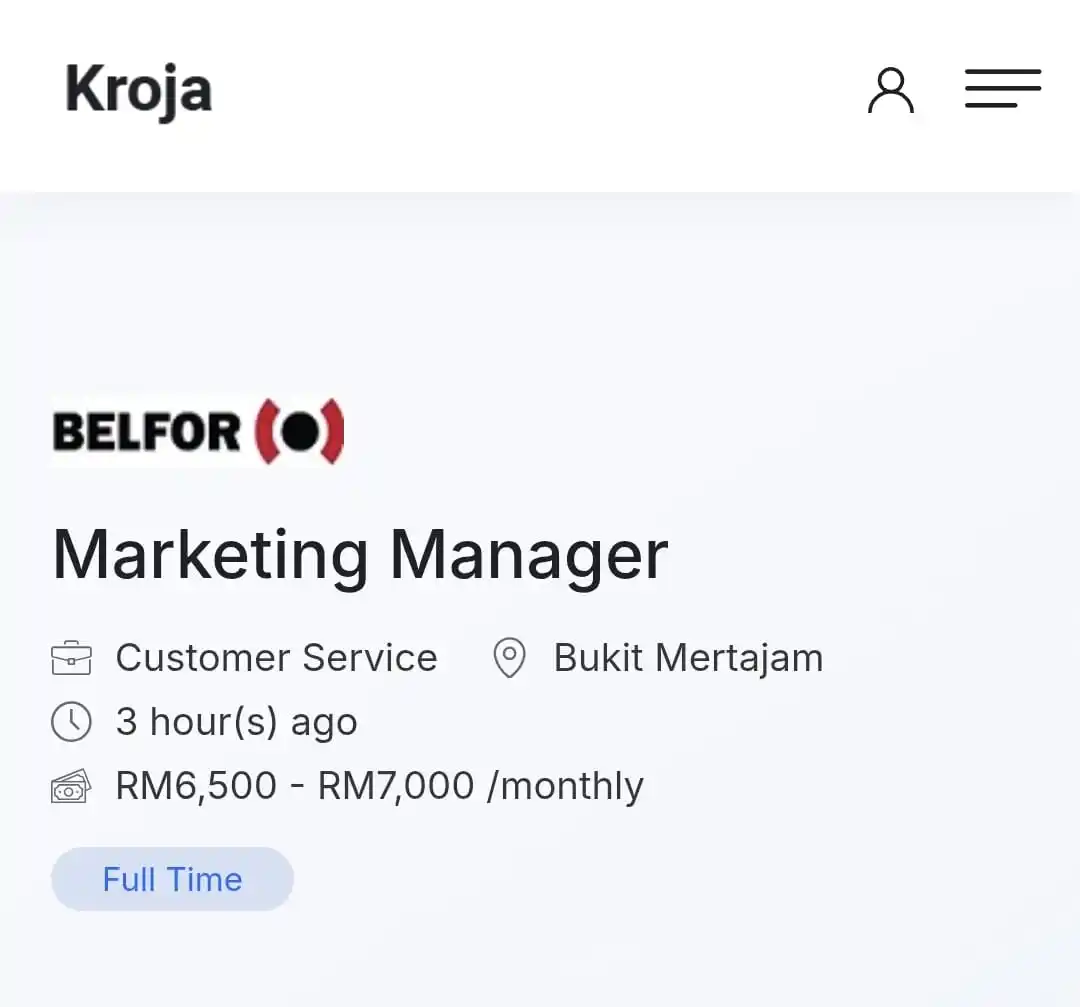
Task: Click the banknote salary icon
Action: 71,786
